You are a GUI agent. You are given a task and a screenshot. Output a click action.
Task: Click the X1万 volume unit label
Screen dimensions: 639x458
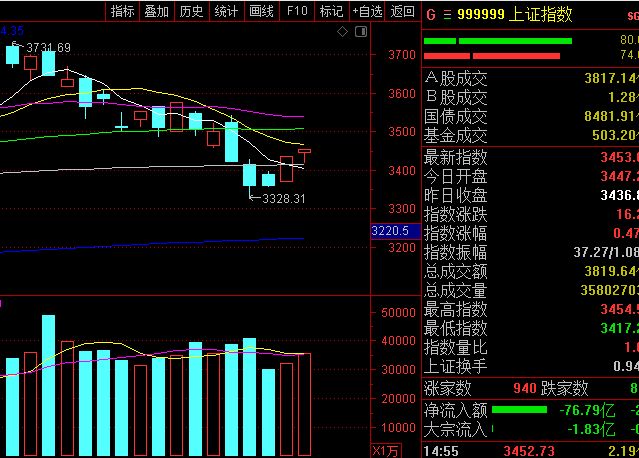coord(385,451)
